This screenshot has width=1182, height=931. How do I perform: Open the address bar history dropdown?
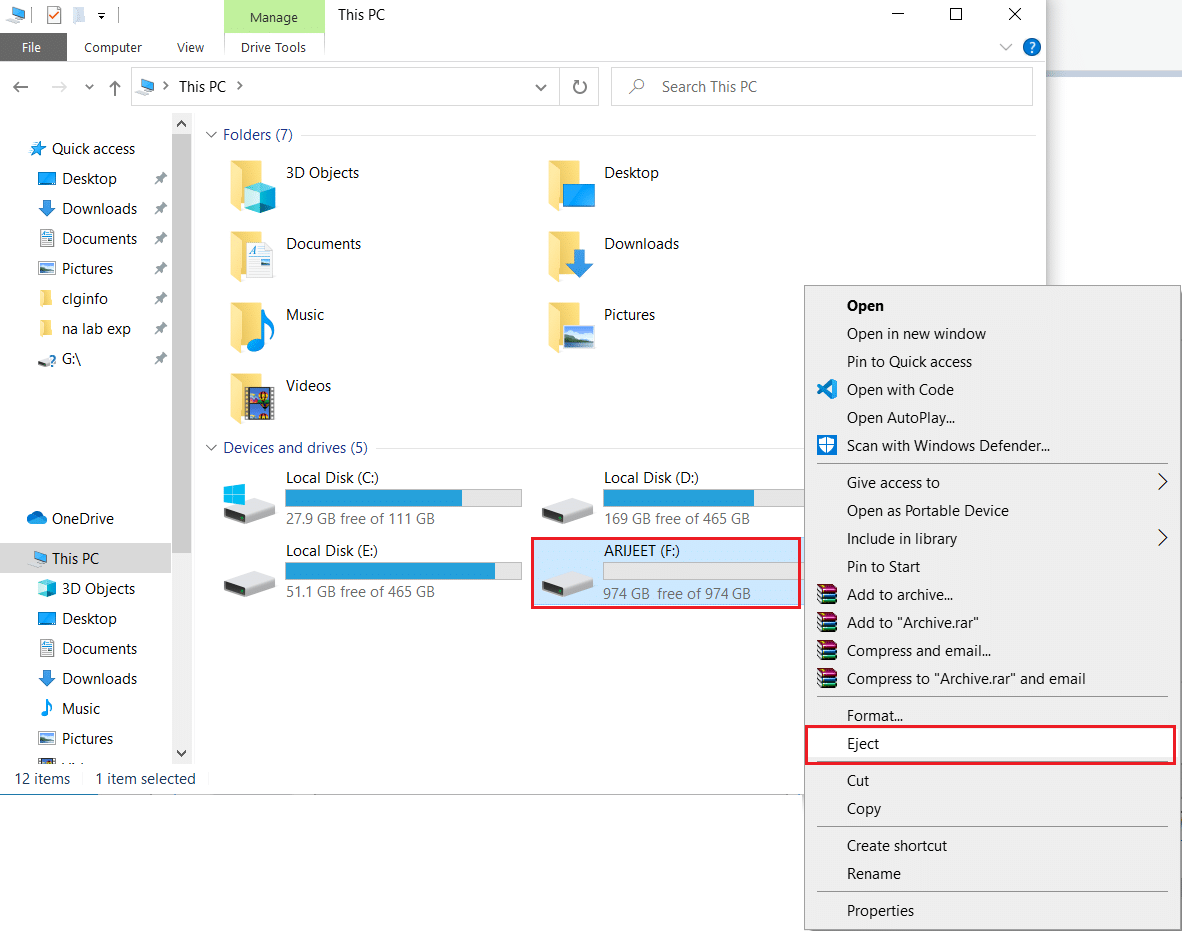point(540,86)
